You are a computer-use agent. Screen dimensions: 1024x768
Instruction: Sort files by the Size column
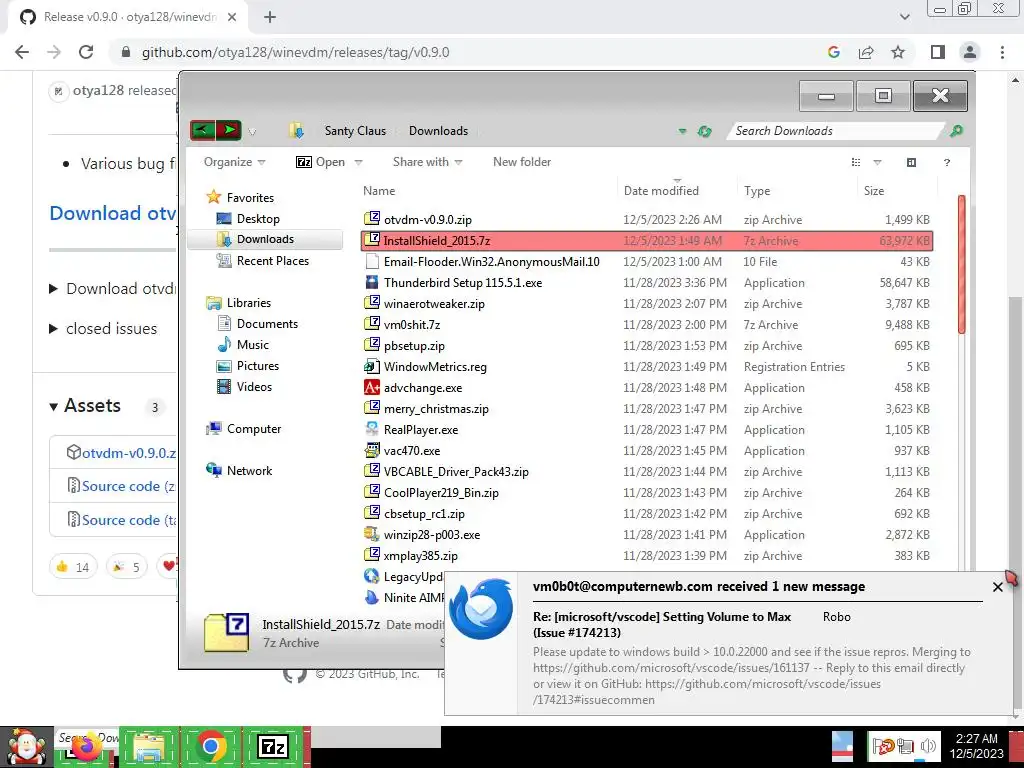(x=874, y=191)
